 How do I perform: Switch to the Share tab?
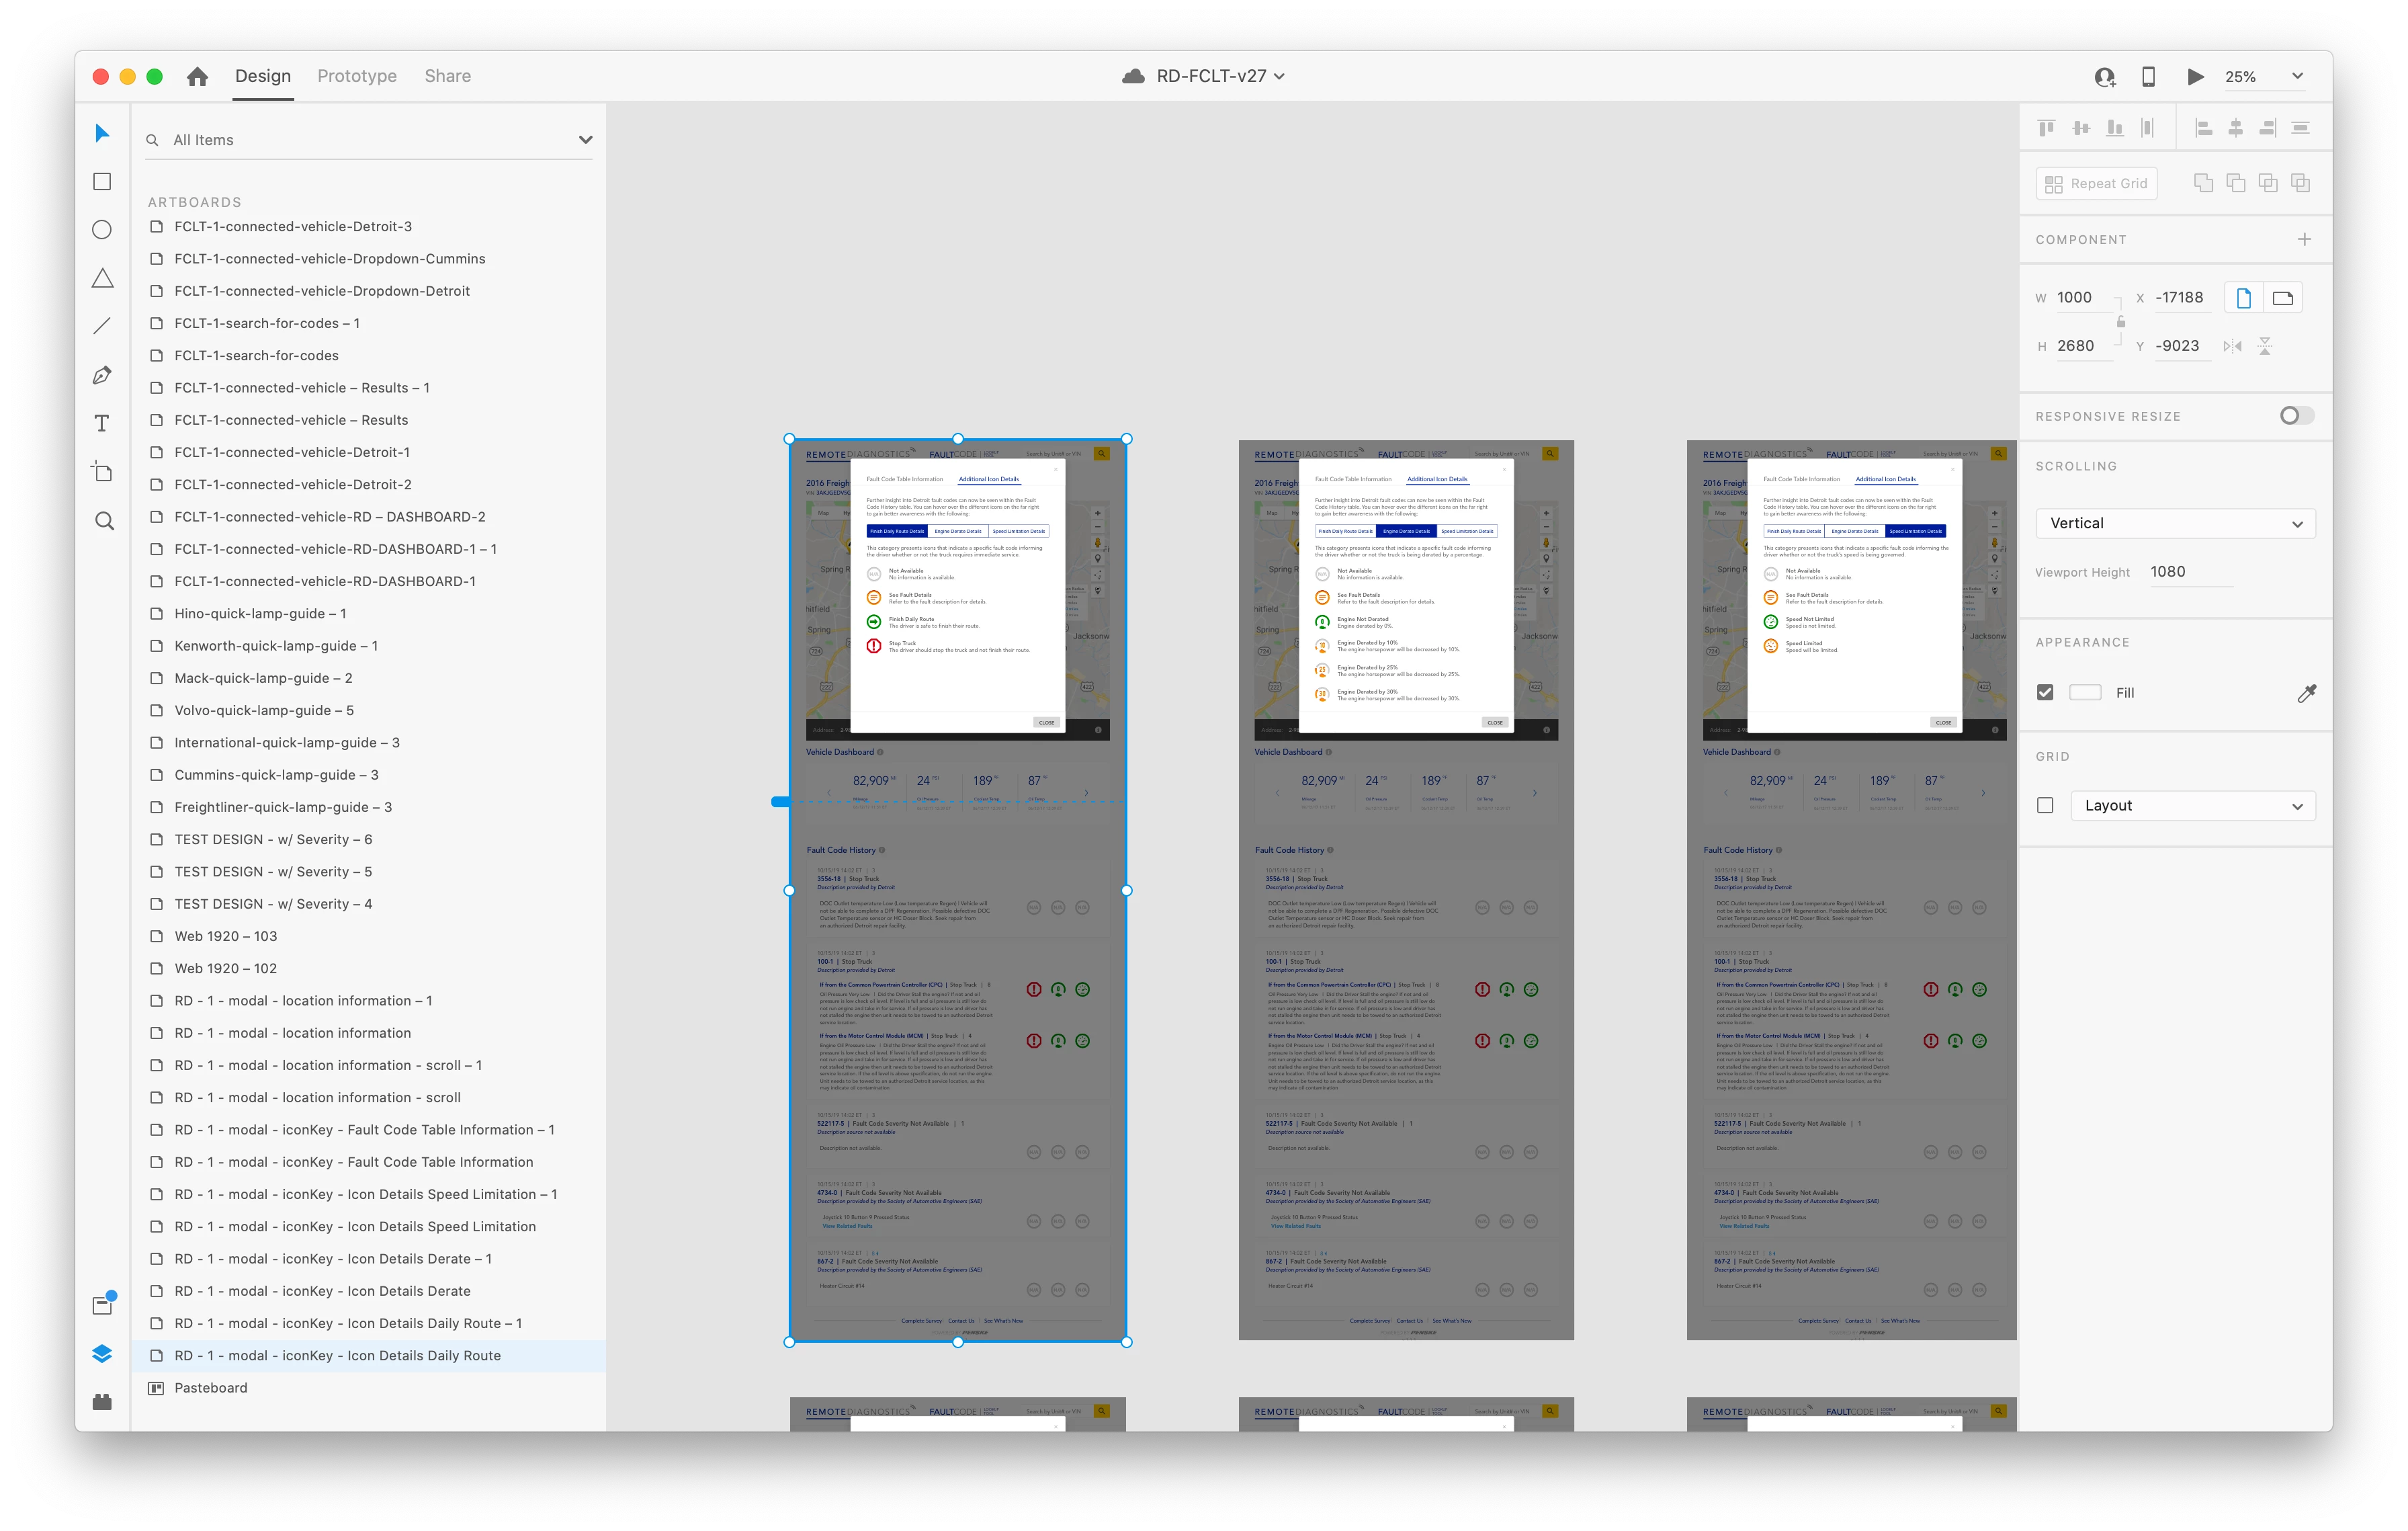(447, 76)
